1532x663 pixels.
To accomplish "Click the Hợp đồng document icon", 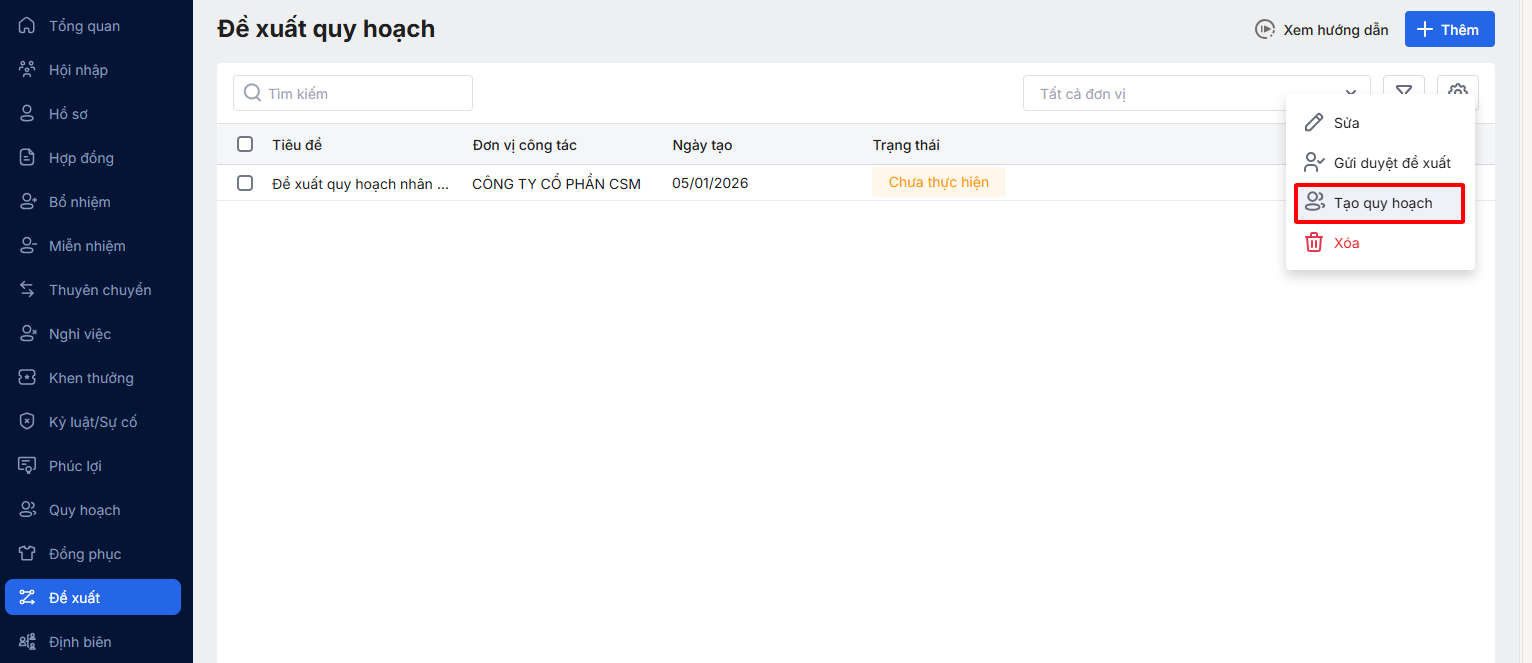I will [28, 158].
